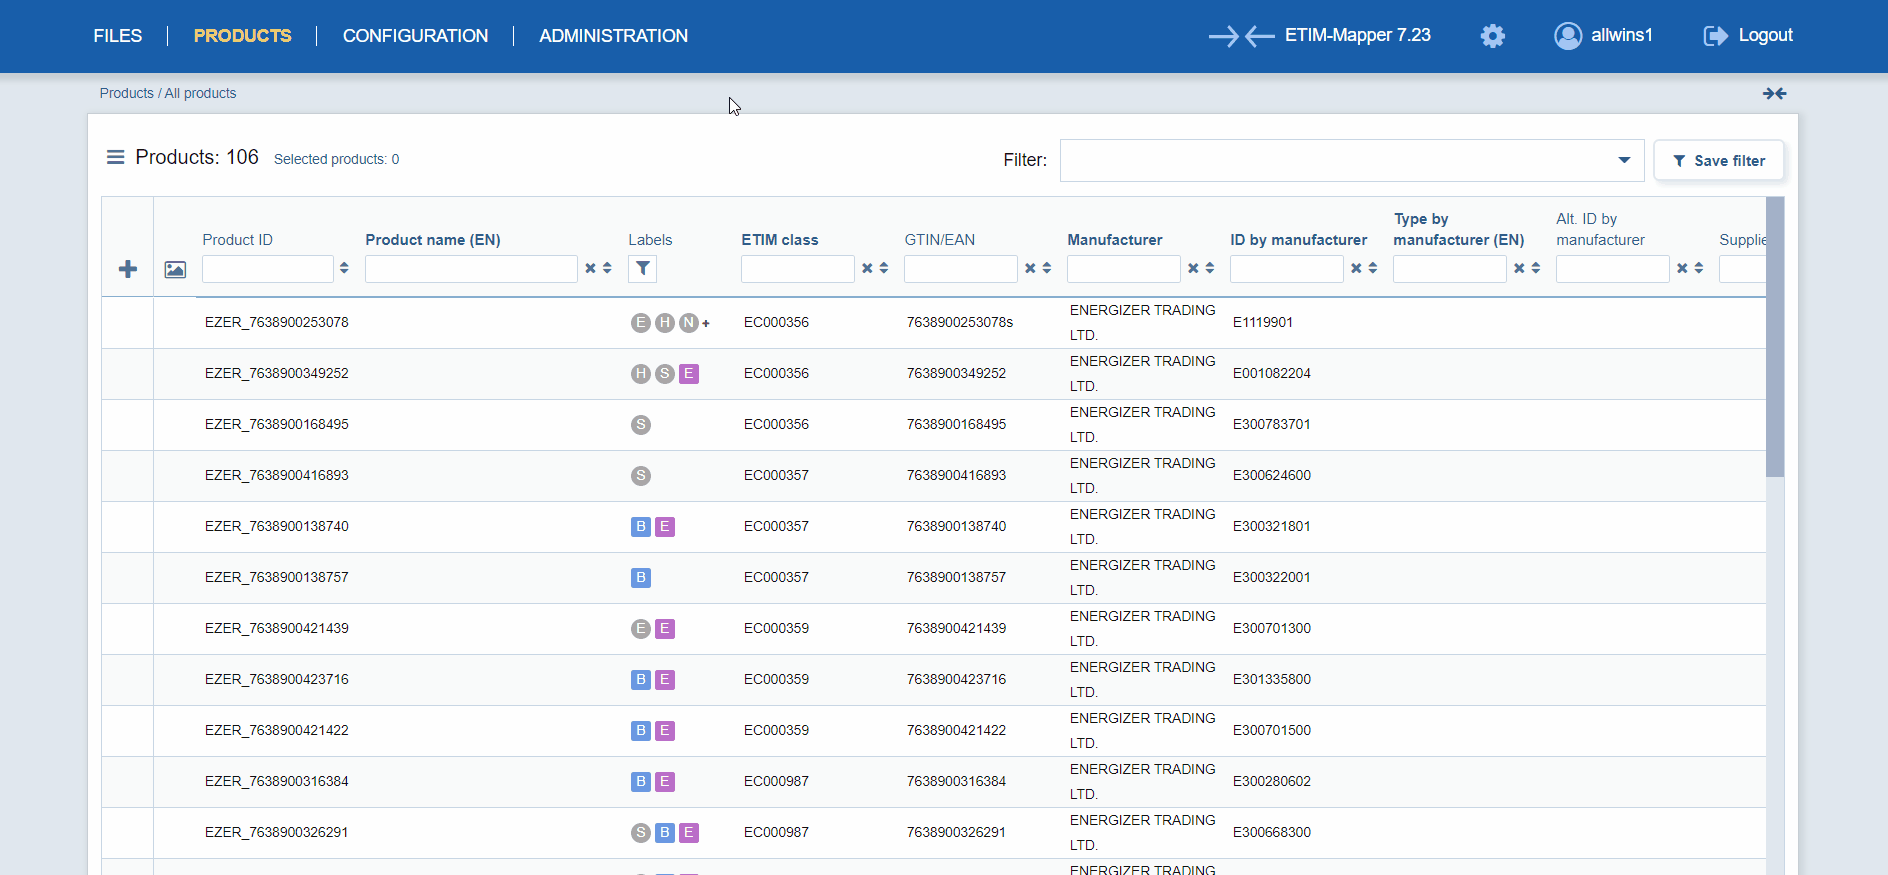Click the Save filter button
1888x875 pixels.
pos(1719,160)
